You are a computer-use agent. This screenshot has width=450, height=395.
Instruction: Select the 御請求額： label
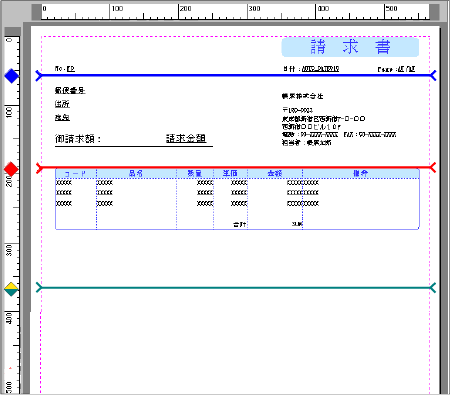(78, 139)
